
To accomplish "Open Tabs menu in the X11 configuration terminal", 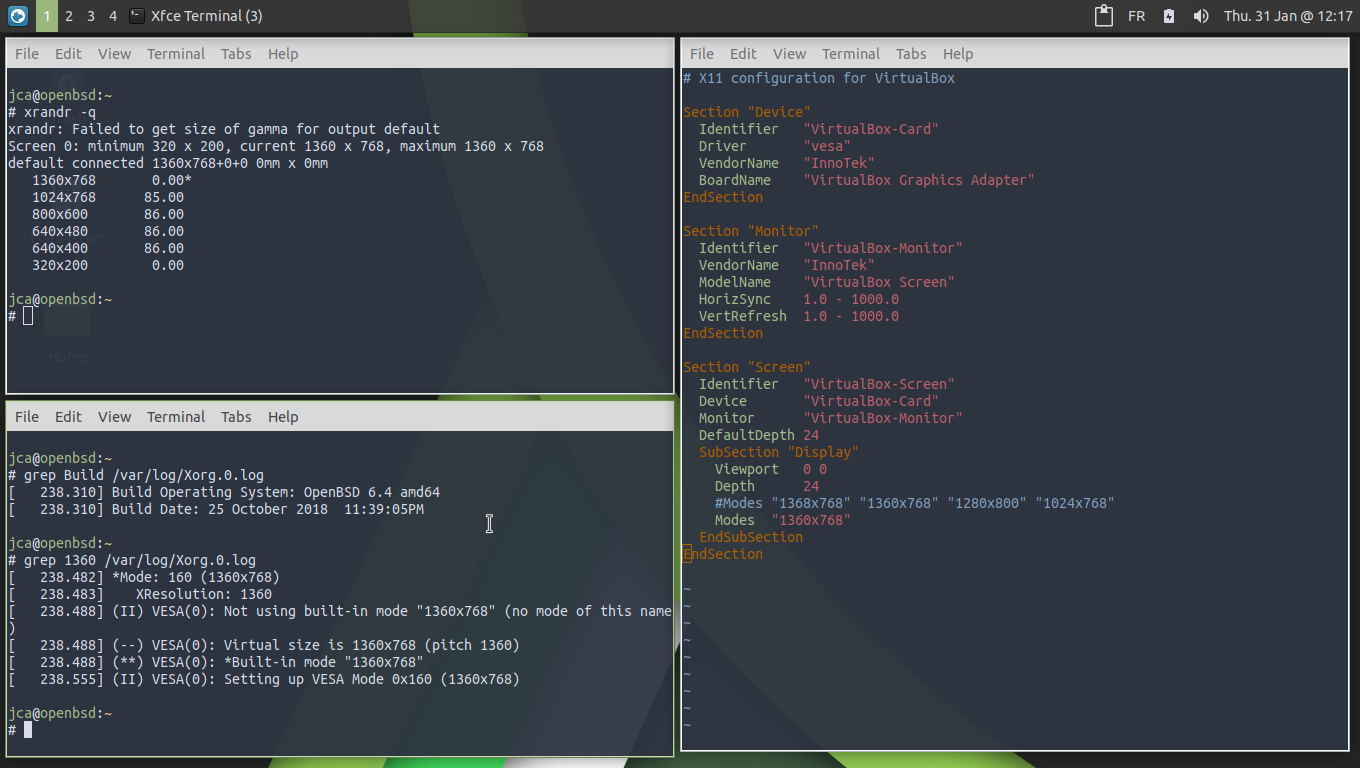I will [x=911, y=54].
